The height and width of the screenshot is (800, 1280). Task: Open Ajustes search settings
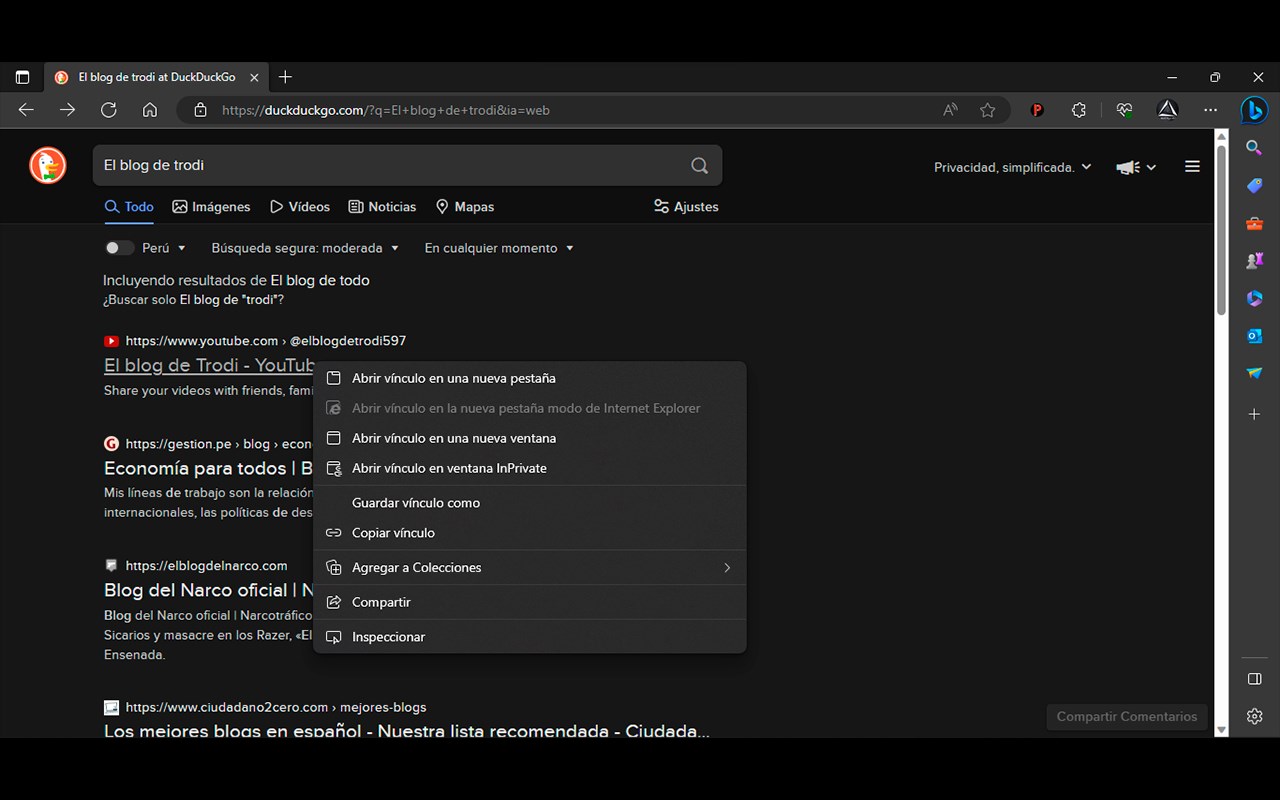click(686, 207)
